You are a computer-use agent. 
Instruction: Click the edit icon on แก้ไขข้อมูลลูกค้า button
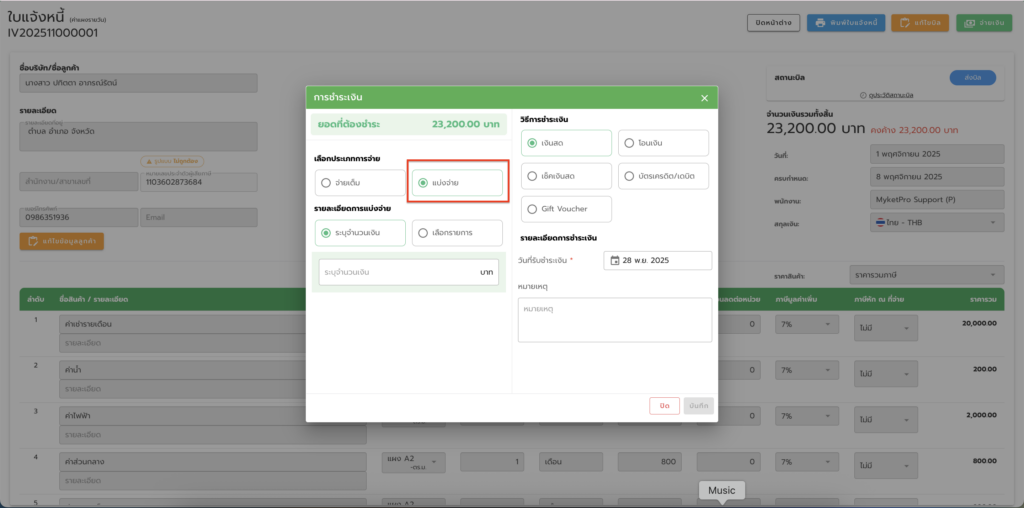pos(33,241)
